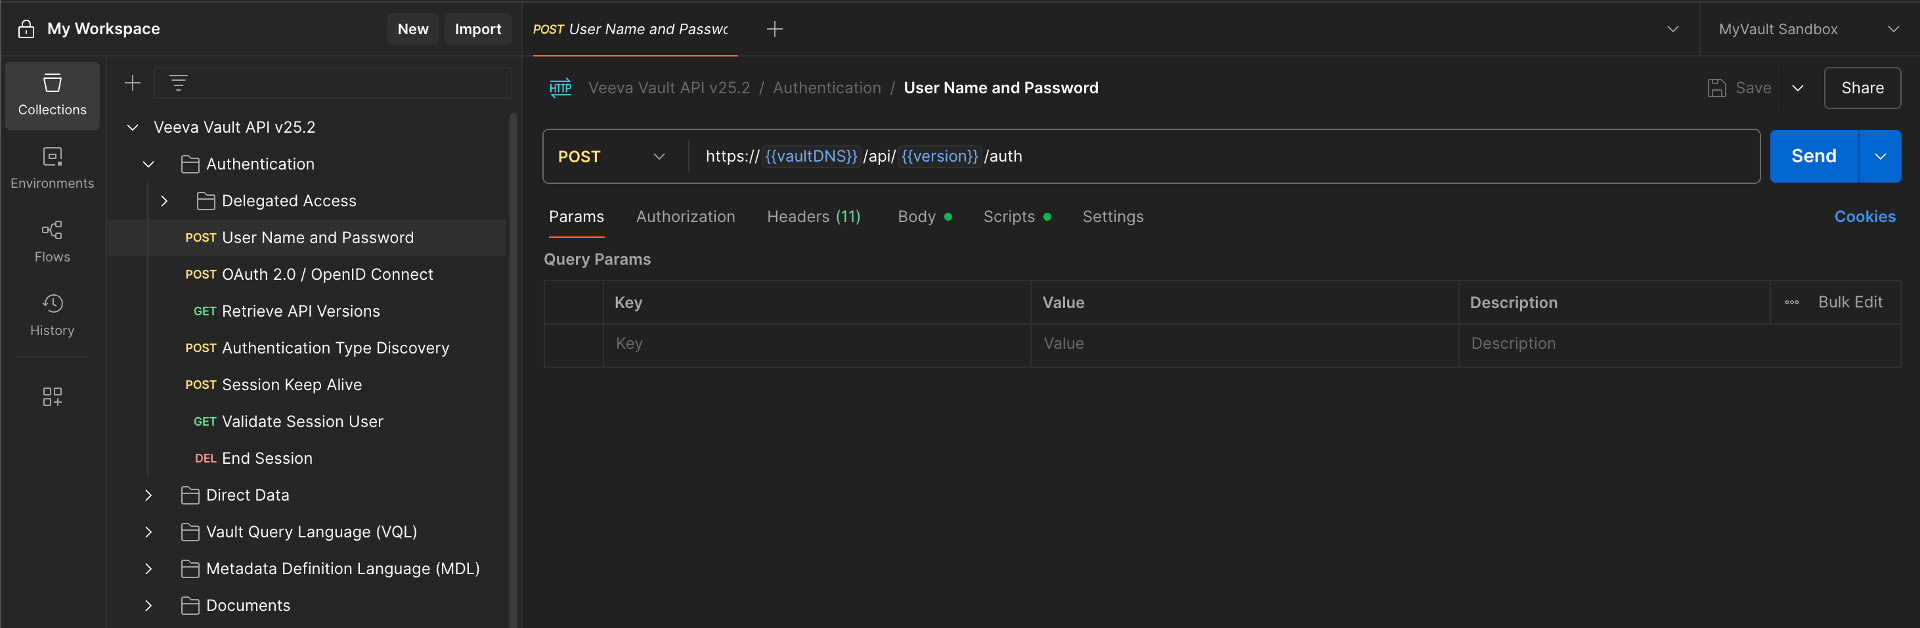Open the Cookies link
1920x628 pixels.
[1864, 217]
